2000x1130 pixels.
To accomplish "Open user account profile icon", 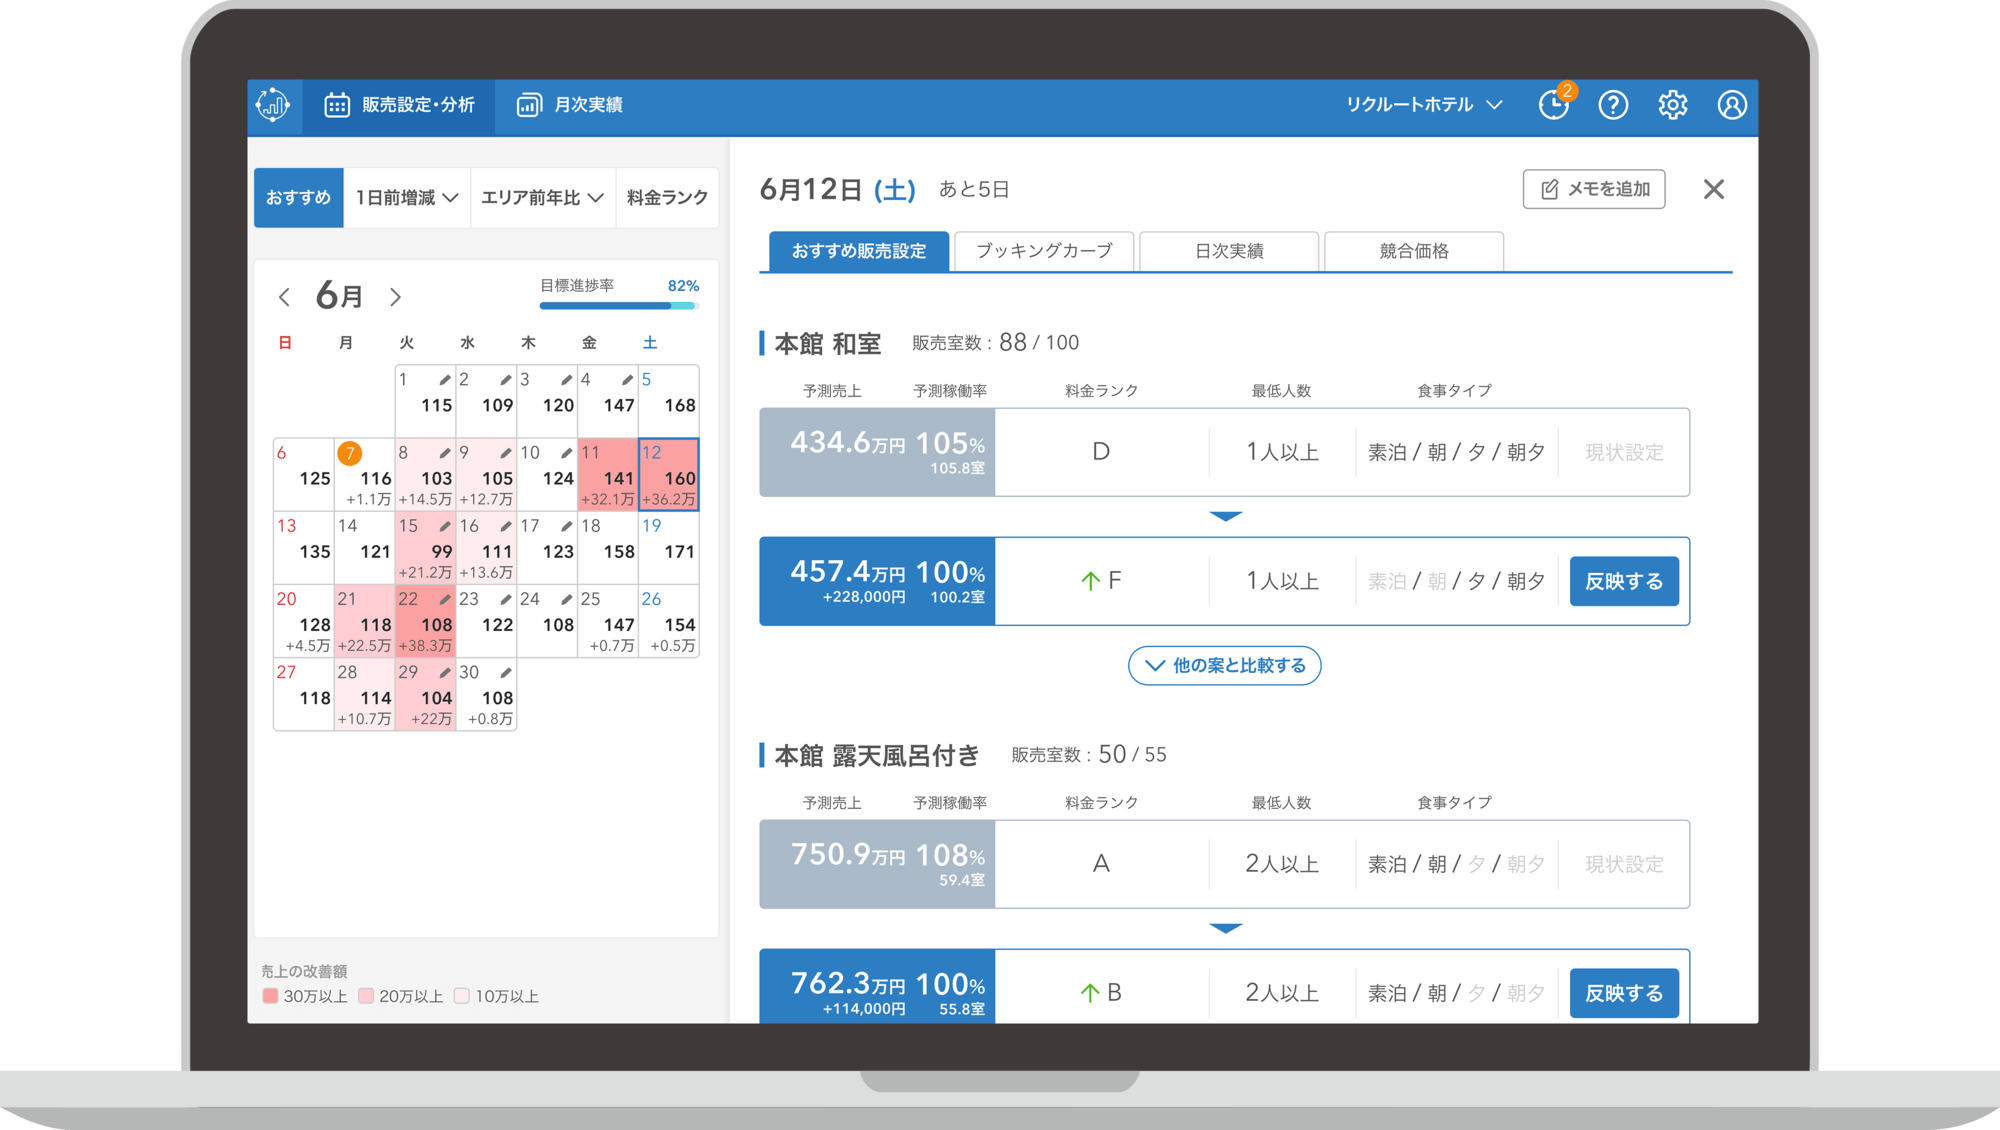I will click(x=1732, y=104).
